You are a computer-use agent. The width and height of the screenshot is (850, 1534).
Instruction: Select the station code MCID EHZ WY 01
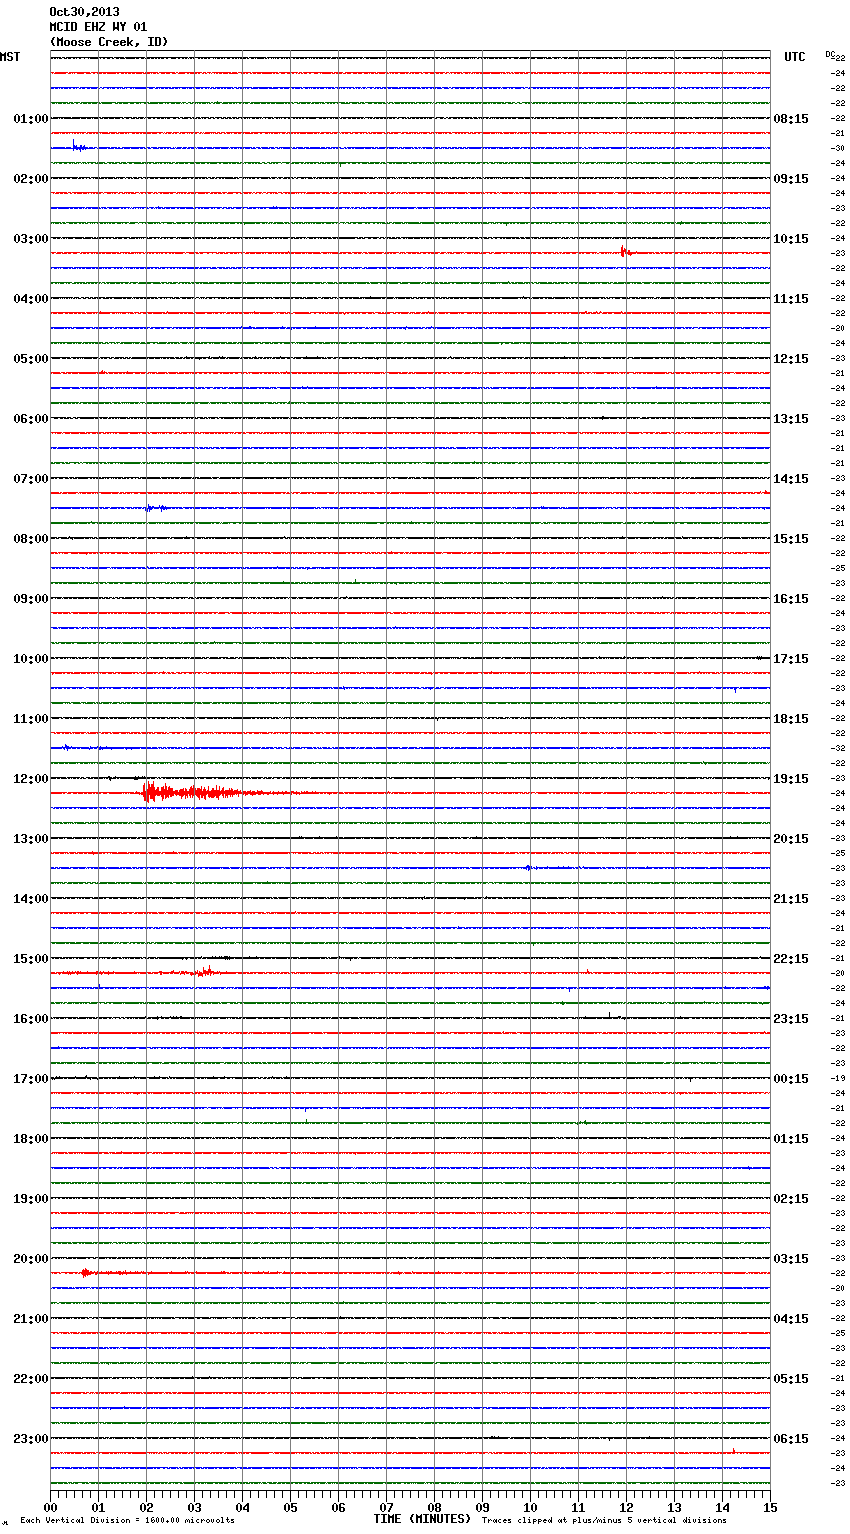(98, 27)
